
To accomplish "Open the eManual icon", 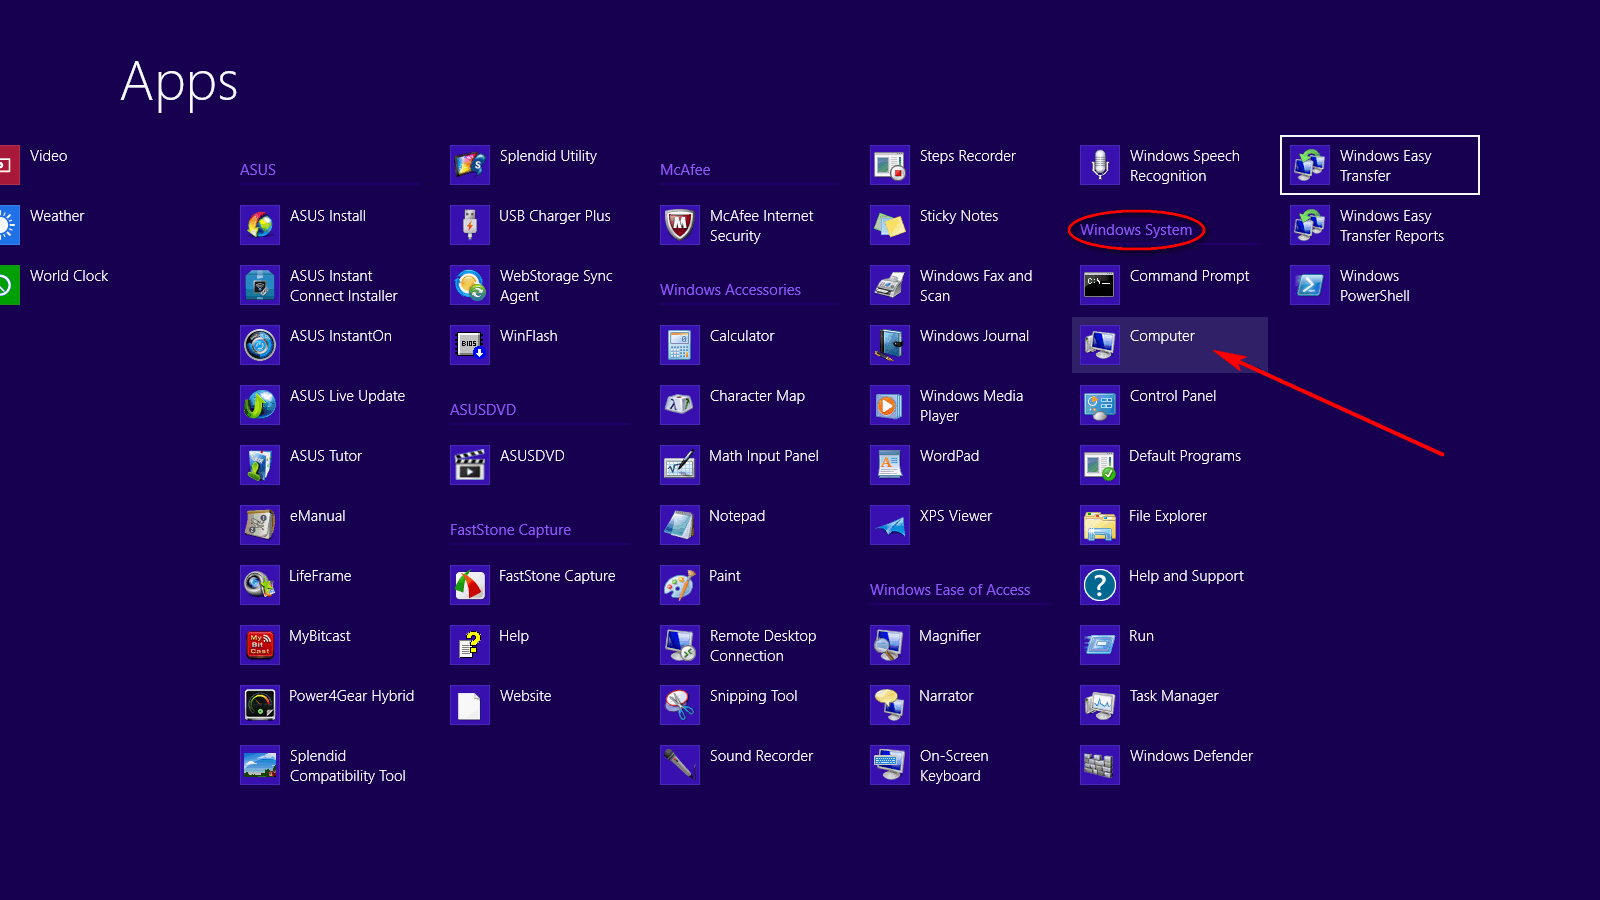I will tap(260, 525).
